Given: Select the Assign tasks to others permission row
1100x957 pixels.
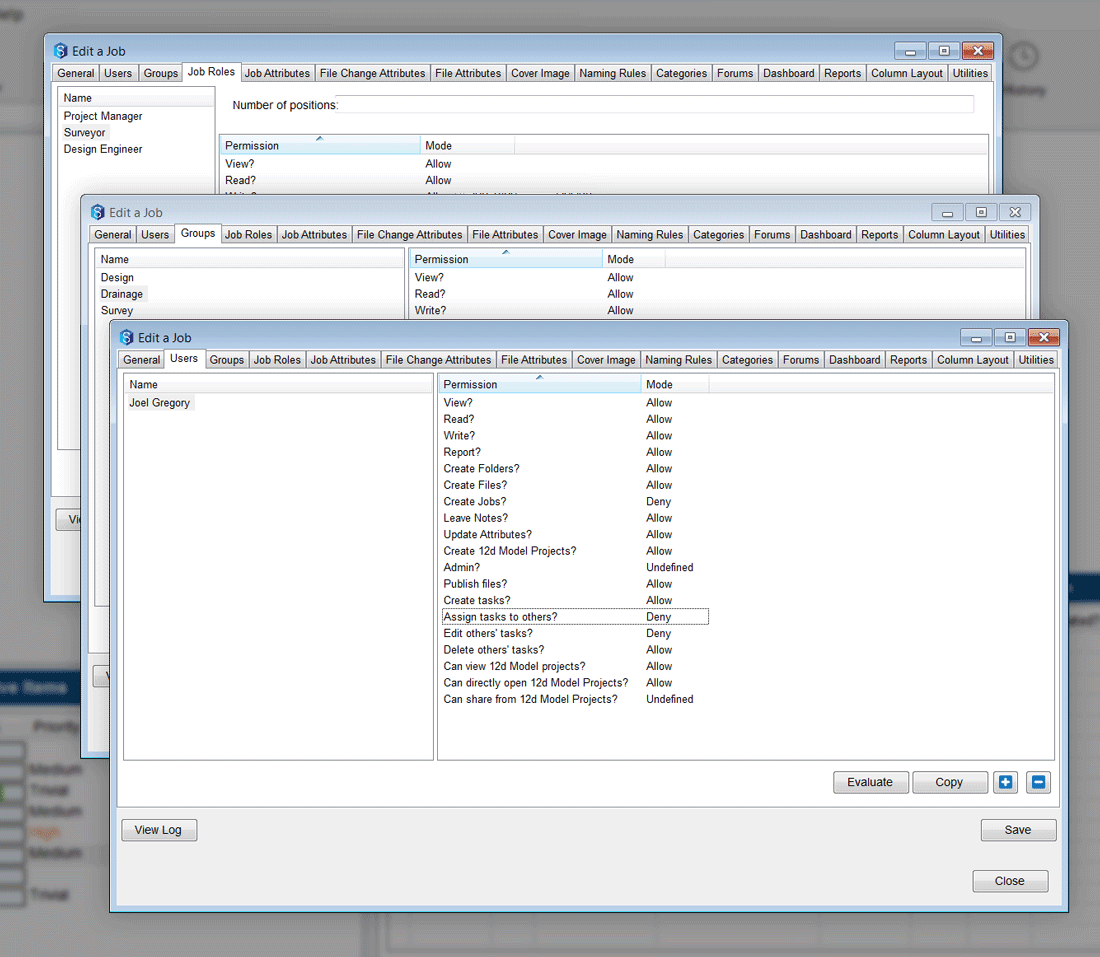Looking at the screenshot, I should click(500, 617).
